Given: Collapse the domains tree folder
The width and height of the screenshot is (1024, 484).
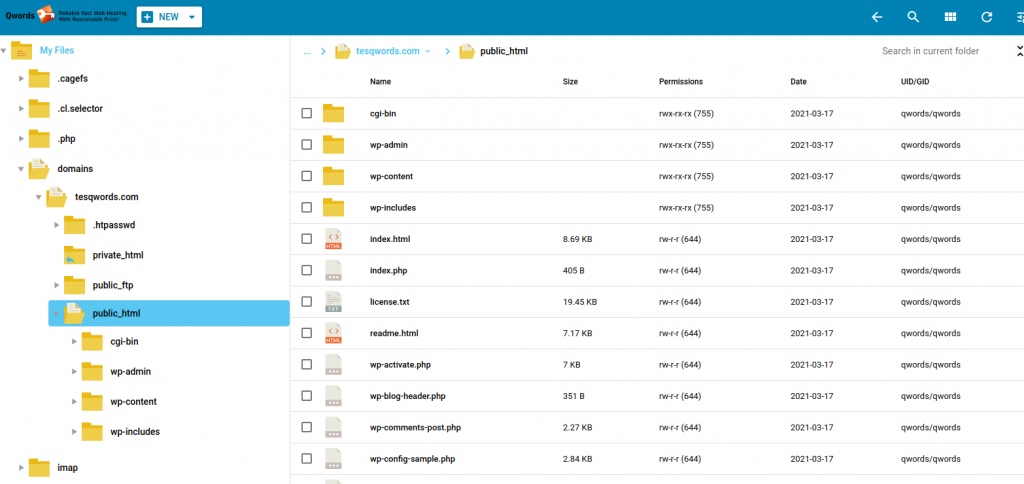Looking at the screenshot, I should coord(22,169).
